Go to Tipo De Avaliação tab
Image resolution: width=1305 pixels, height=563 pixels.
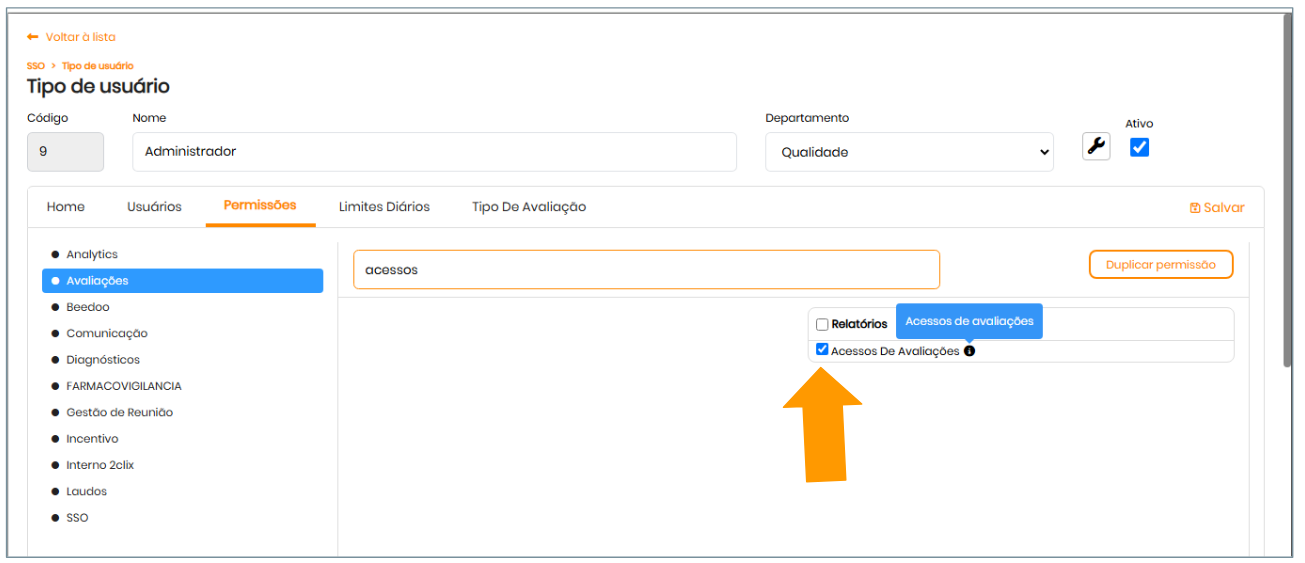click(x=528, y=207)
